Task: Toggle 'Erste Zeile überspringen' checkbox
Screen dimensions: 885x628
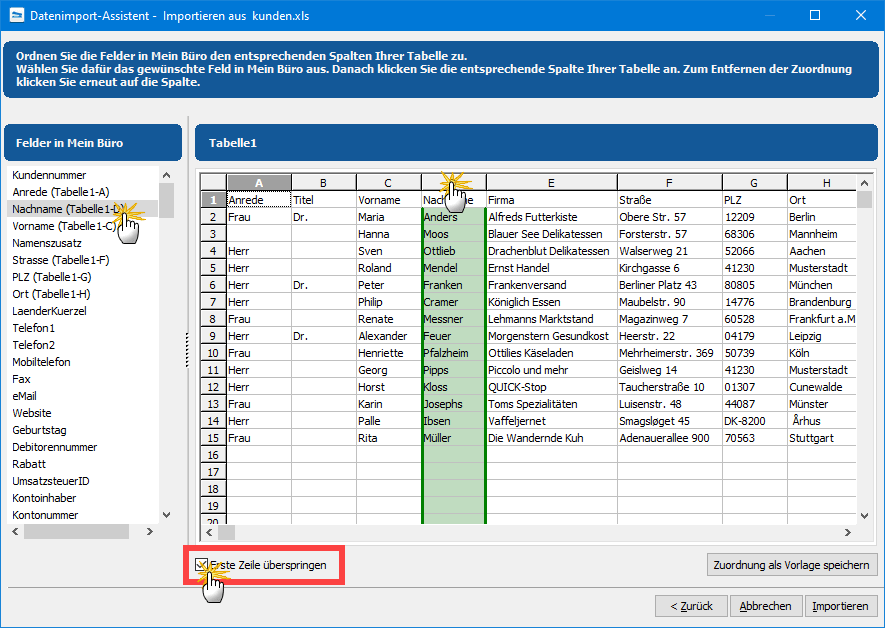Action: [x=201, y=565]
